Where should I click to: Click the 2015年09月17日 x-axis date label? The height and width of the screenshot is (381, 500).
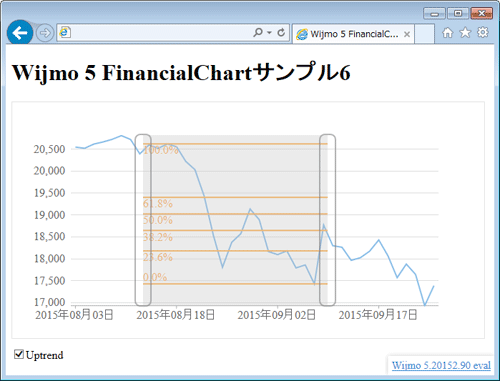pyautogui.click(x=378, y=315)
